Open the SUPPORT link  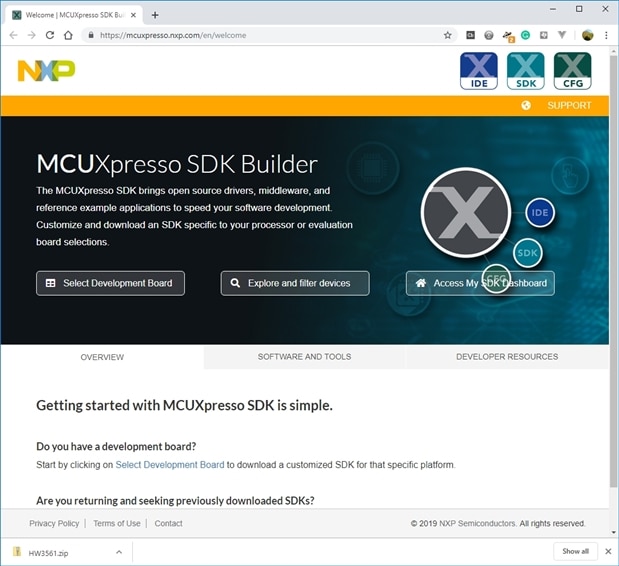pyautogui.click(x=569, y=105)
